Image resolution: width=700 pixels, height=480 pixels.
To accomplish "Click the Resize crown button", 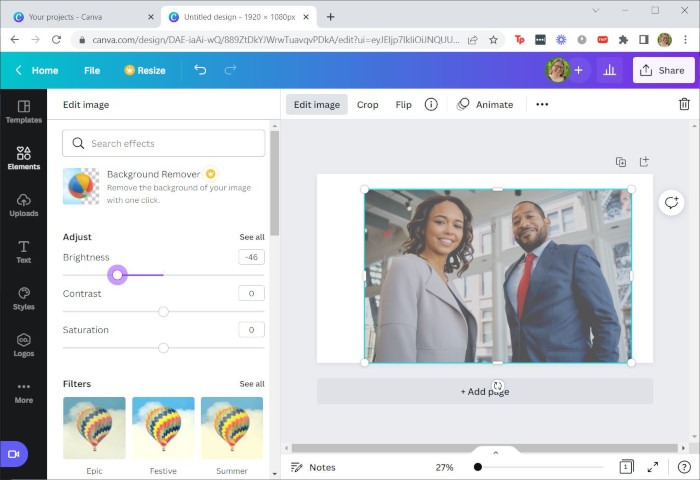I will click(145, 71).
